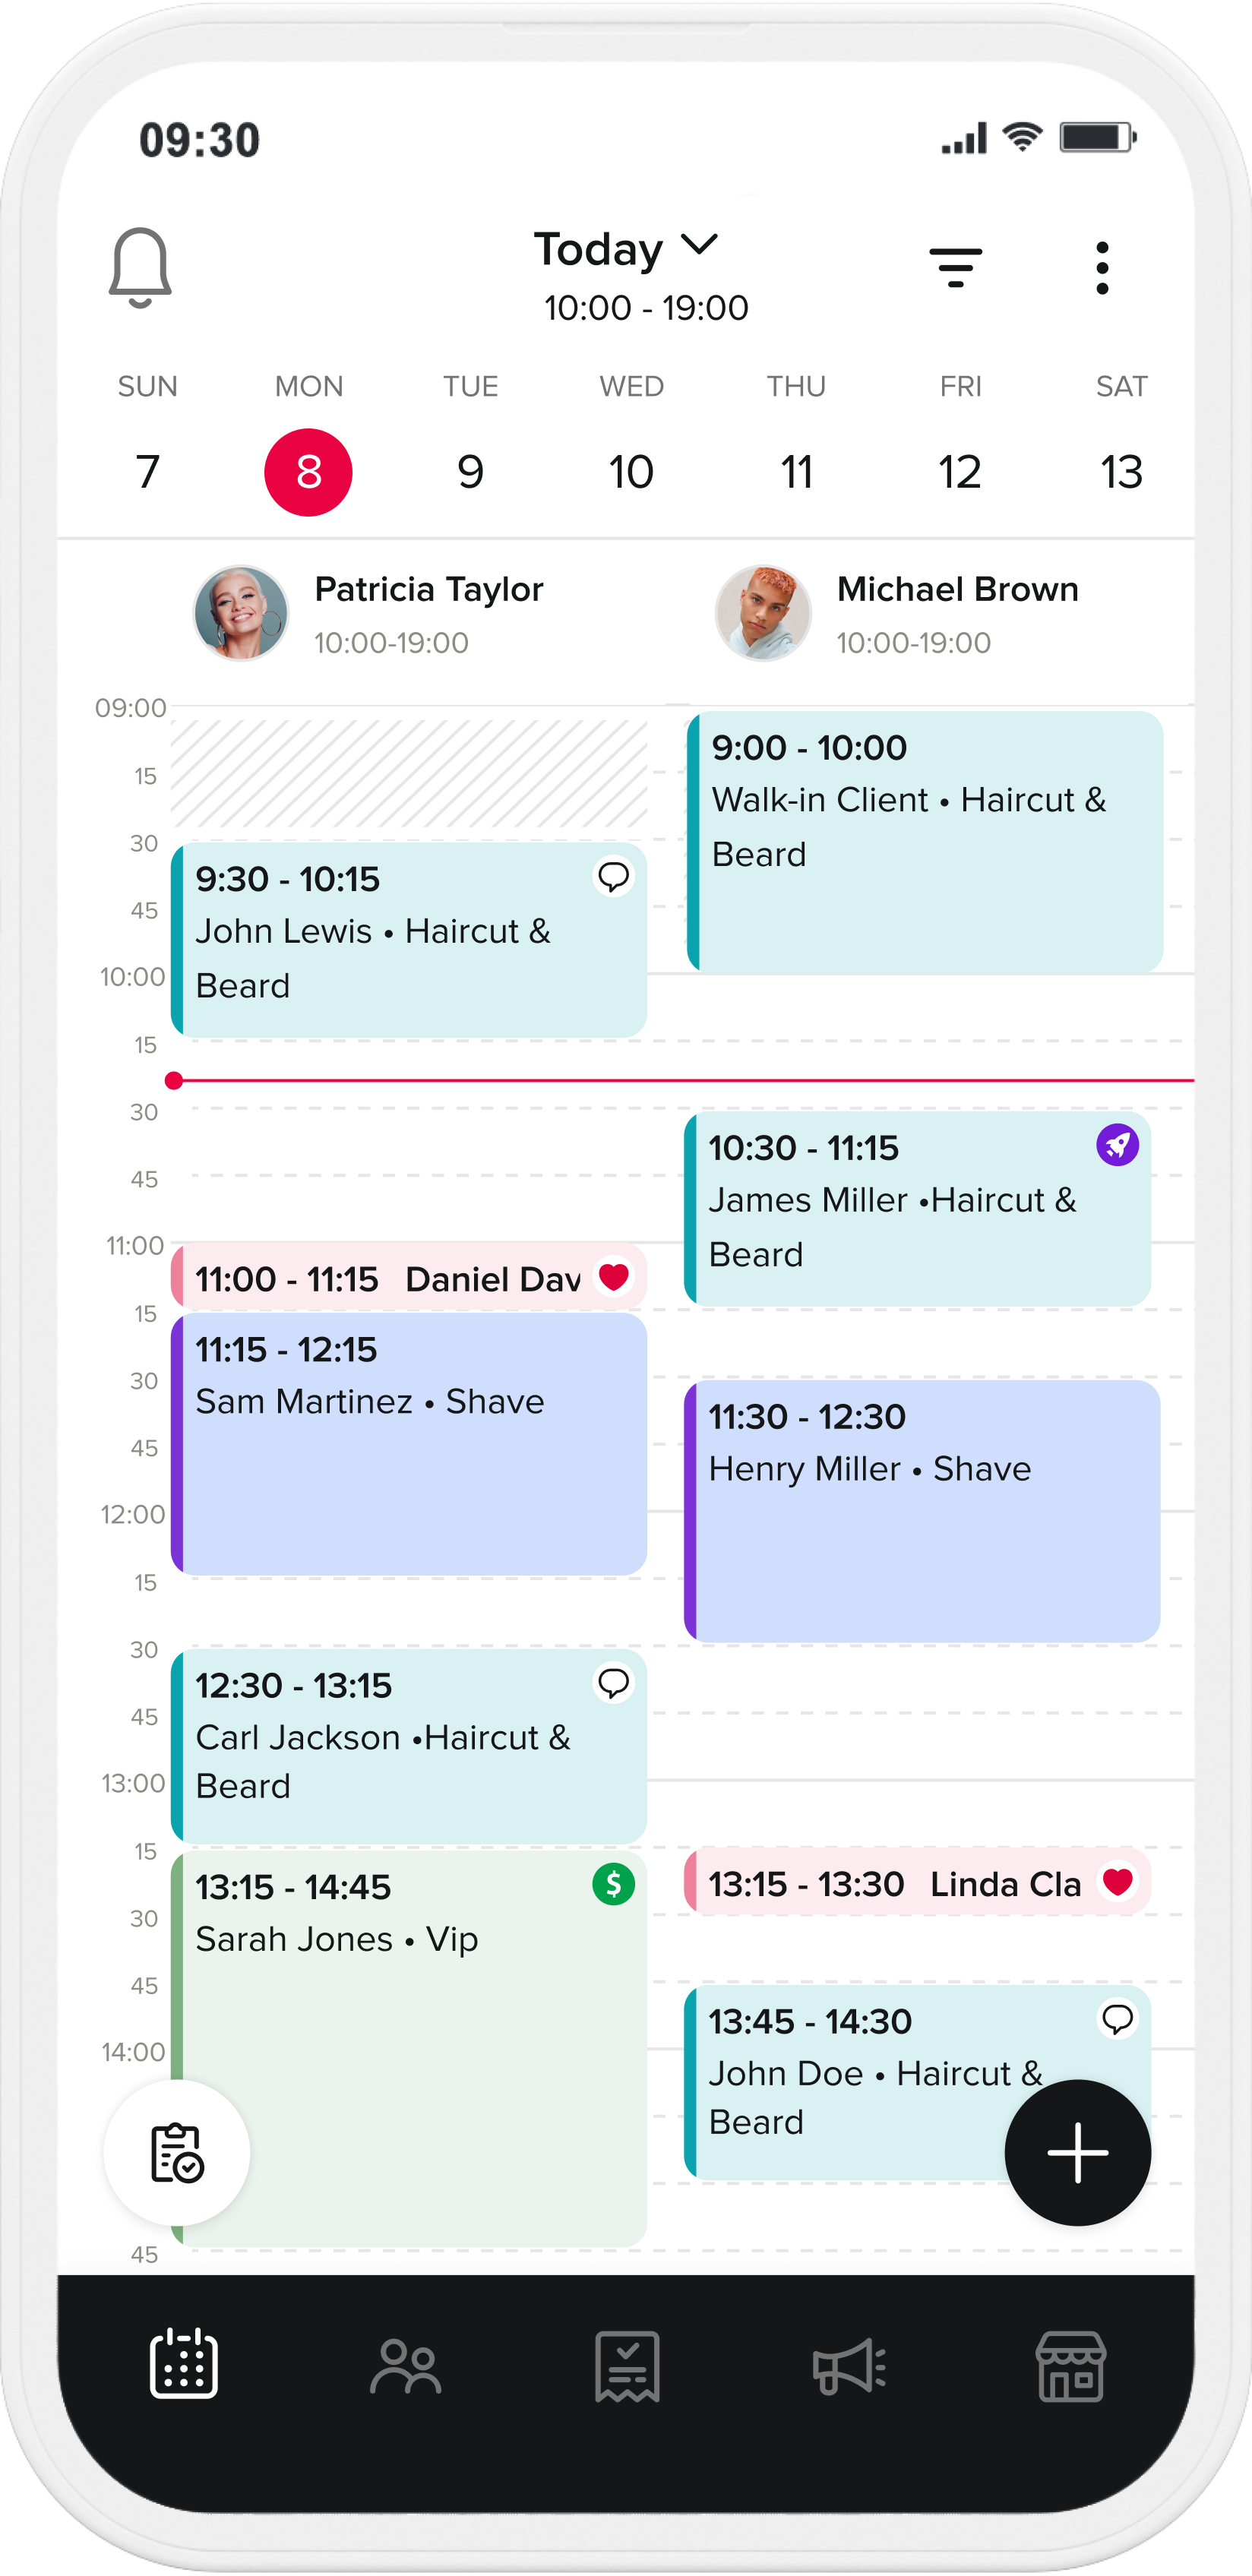
Task: Open Henry Miller Shave appointment
Action: click(921, 1510)
